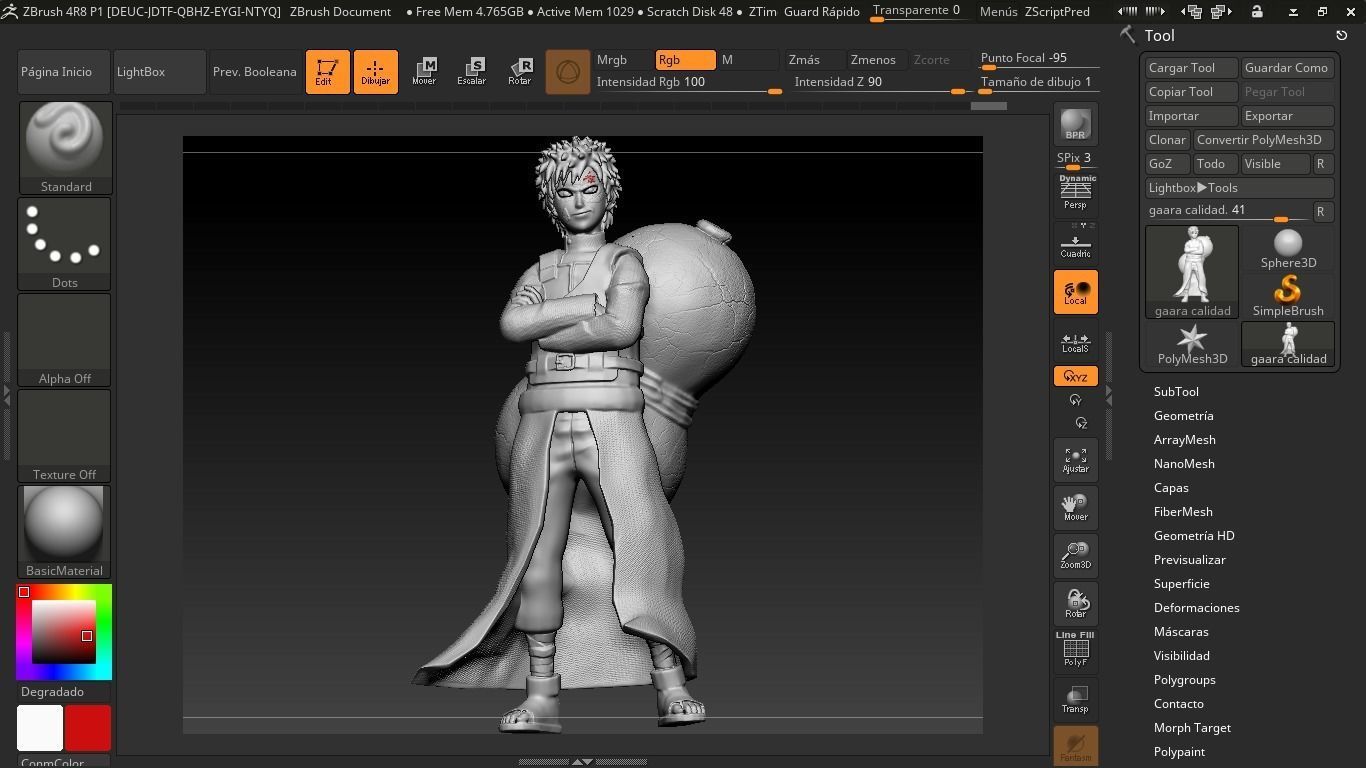The height and width of the screenshot is (768, 1366).
Task: Click Guardar Como button
Action: click(x=1288, y=68)
